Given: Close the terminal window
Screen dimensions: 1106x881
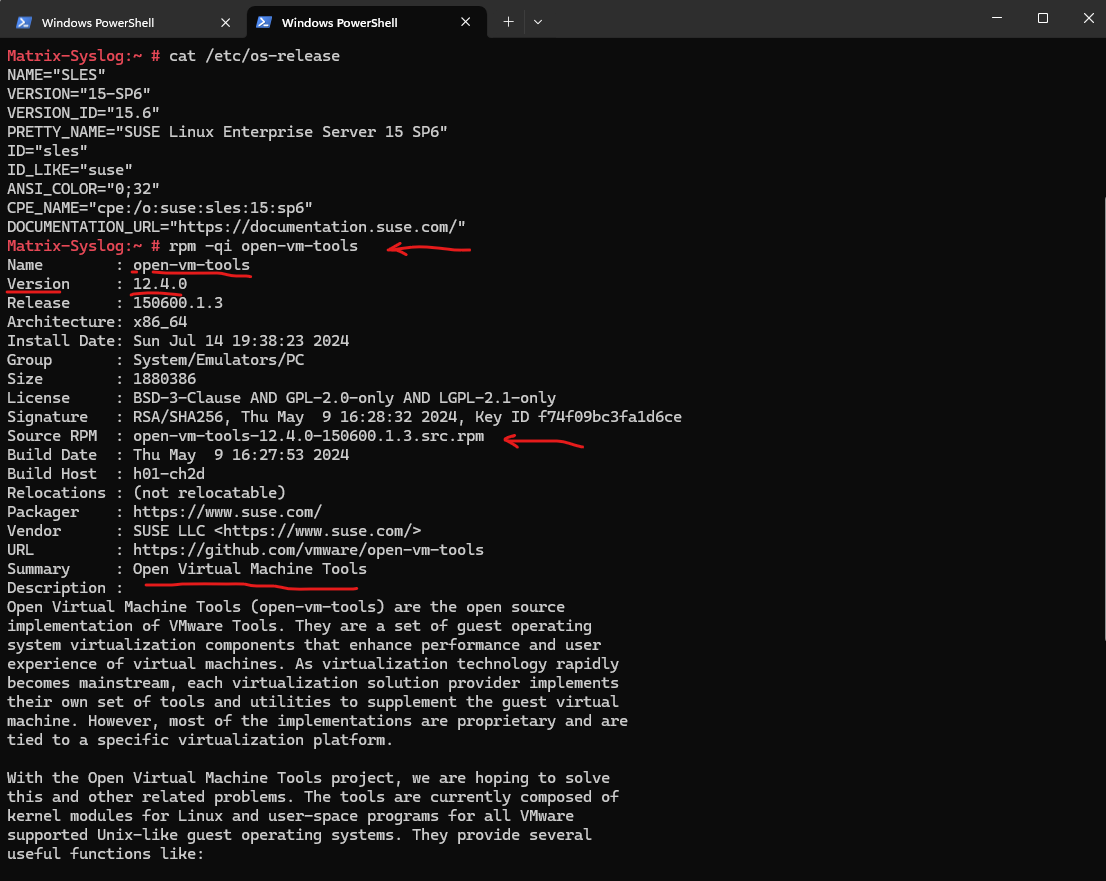Looking at the screenshot, I should [1088, 18].
